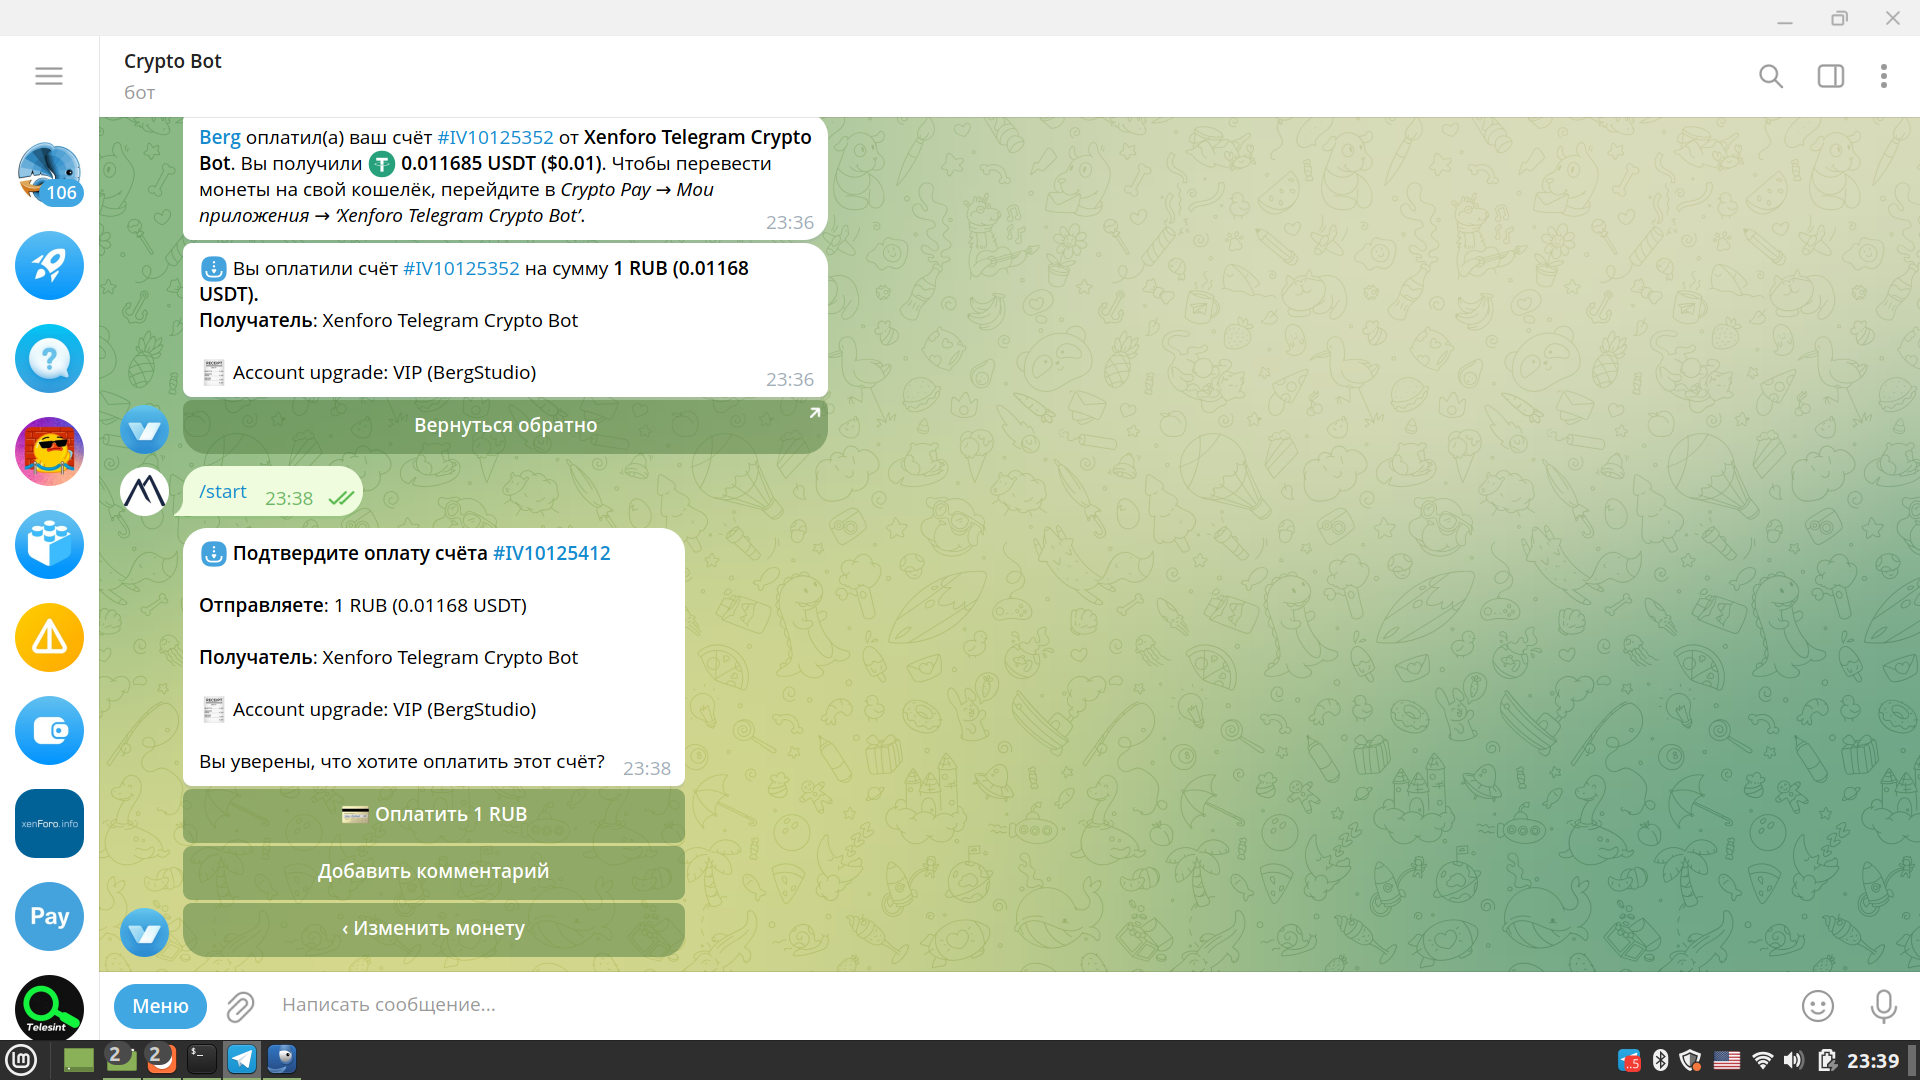Open the Telesint chat in sidebar
This screenshot has width=1920, height=1080.
pyautogui.click(x=49, y=1007)
